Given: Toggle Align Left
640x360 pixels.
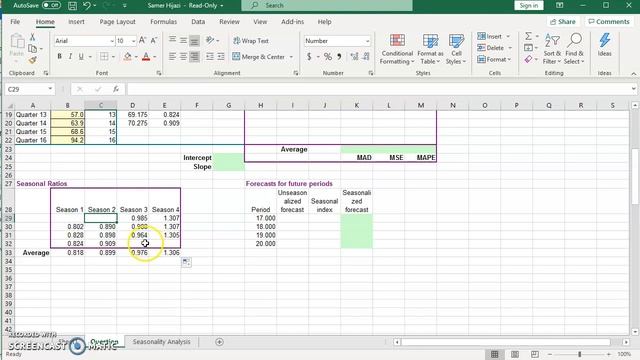Looking at the screenshot, I should (x=173, y=57).
